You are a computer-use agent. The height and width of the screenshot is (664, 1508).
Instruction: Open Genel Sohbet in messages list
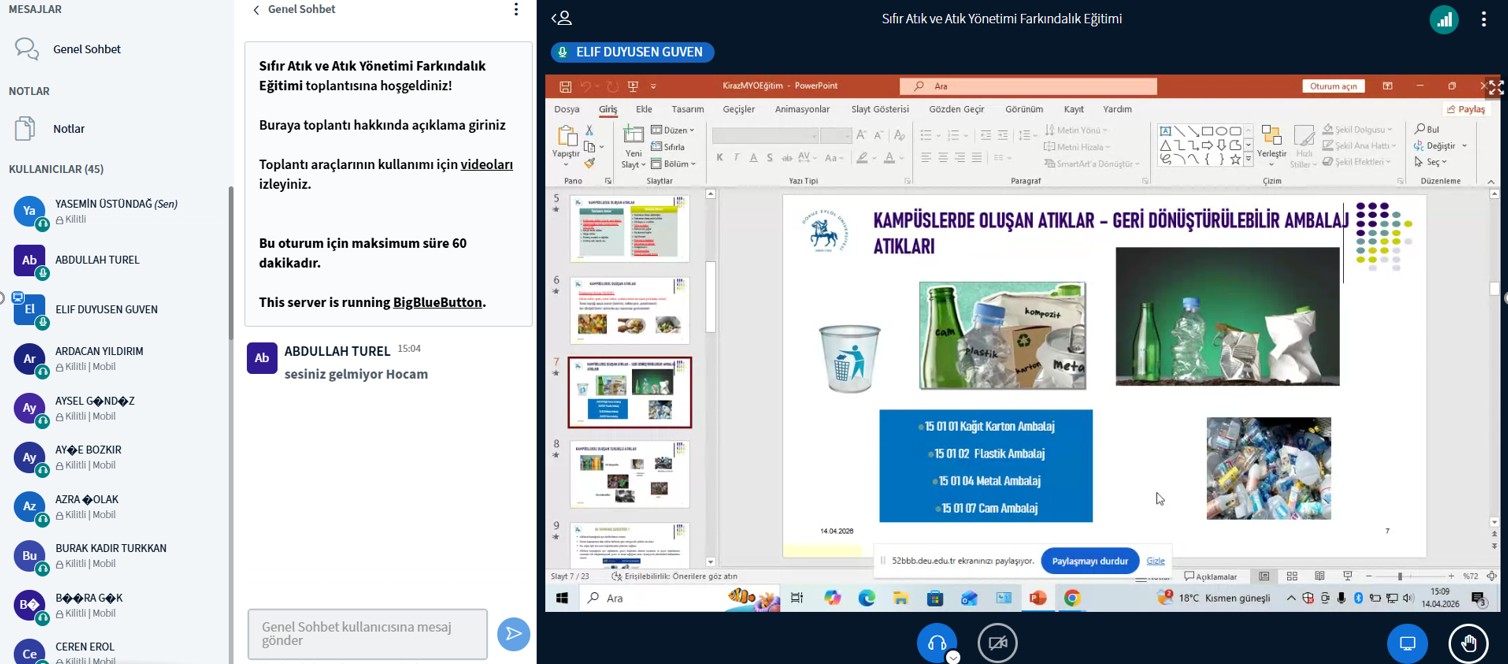[x=86, y=49]
